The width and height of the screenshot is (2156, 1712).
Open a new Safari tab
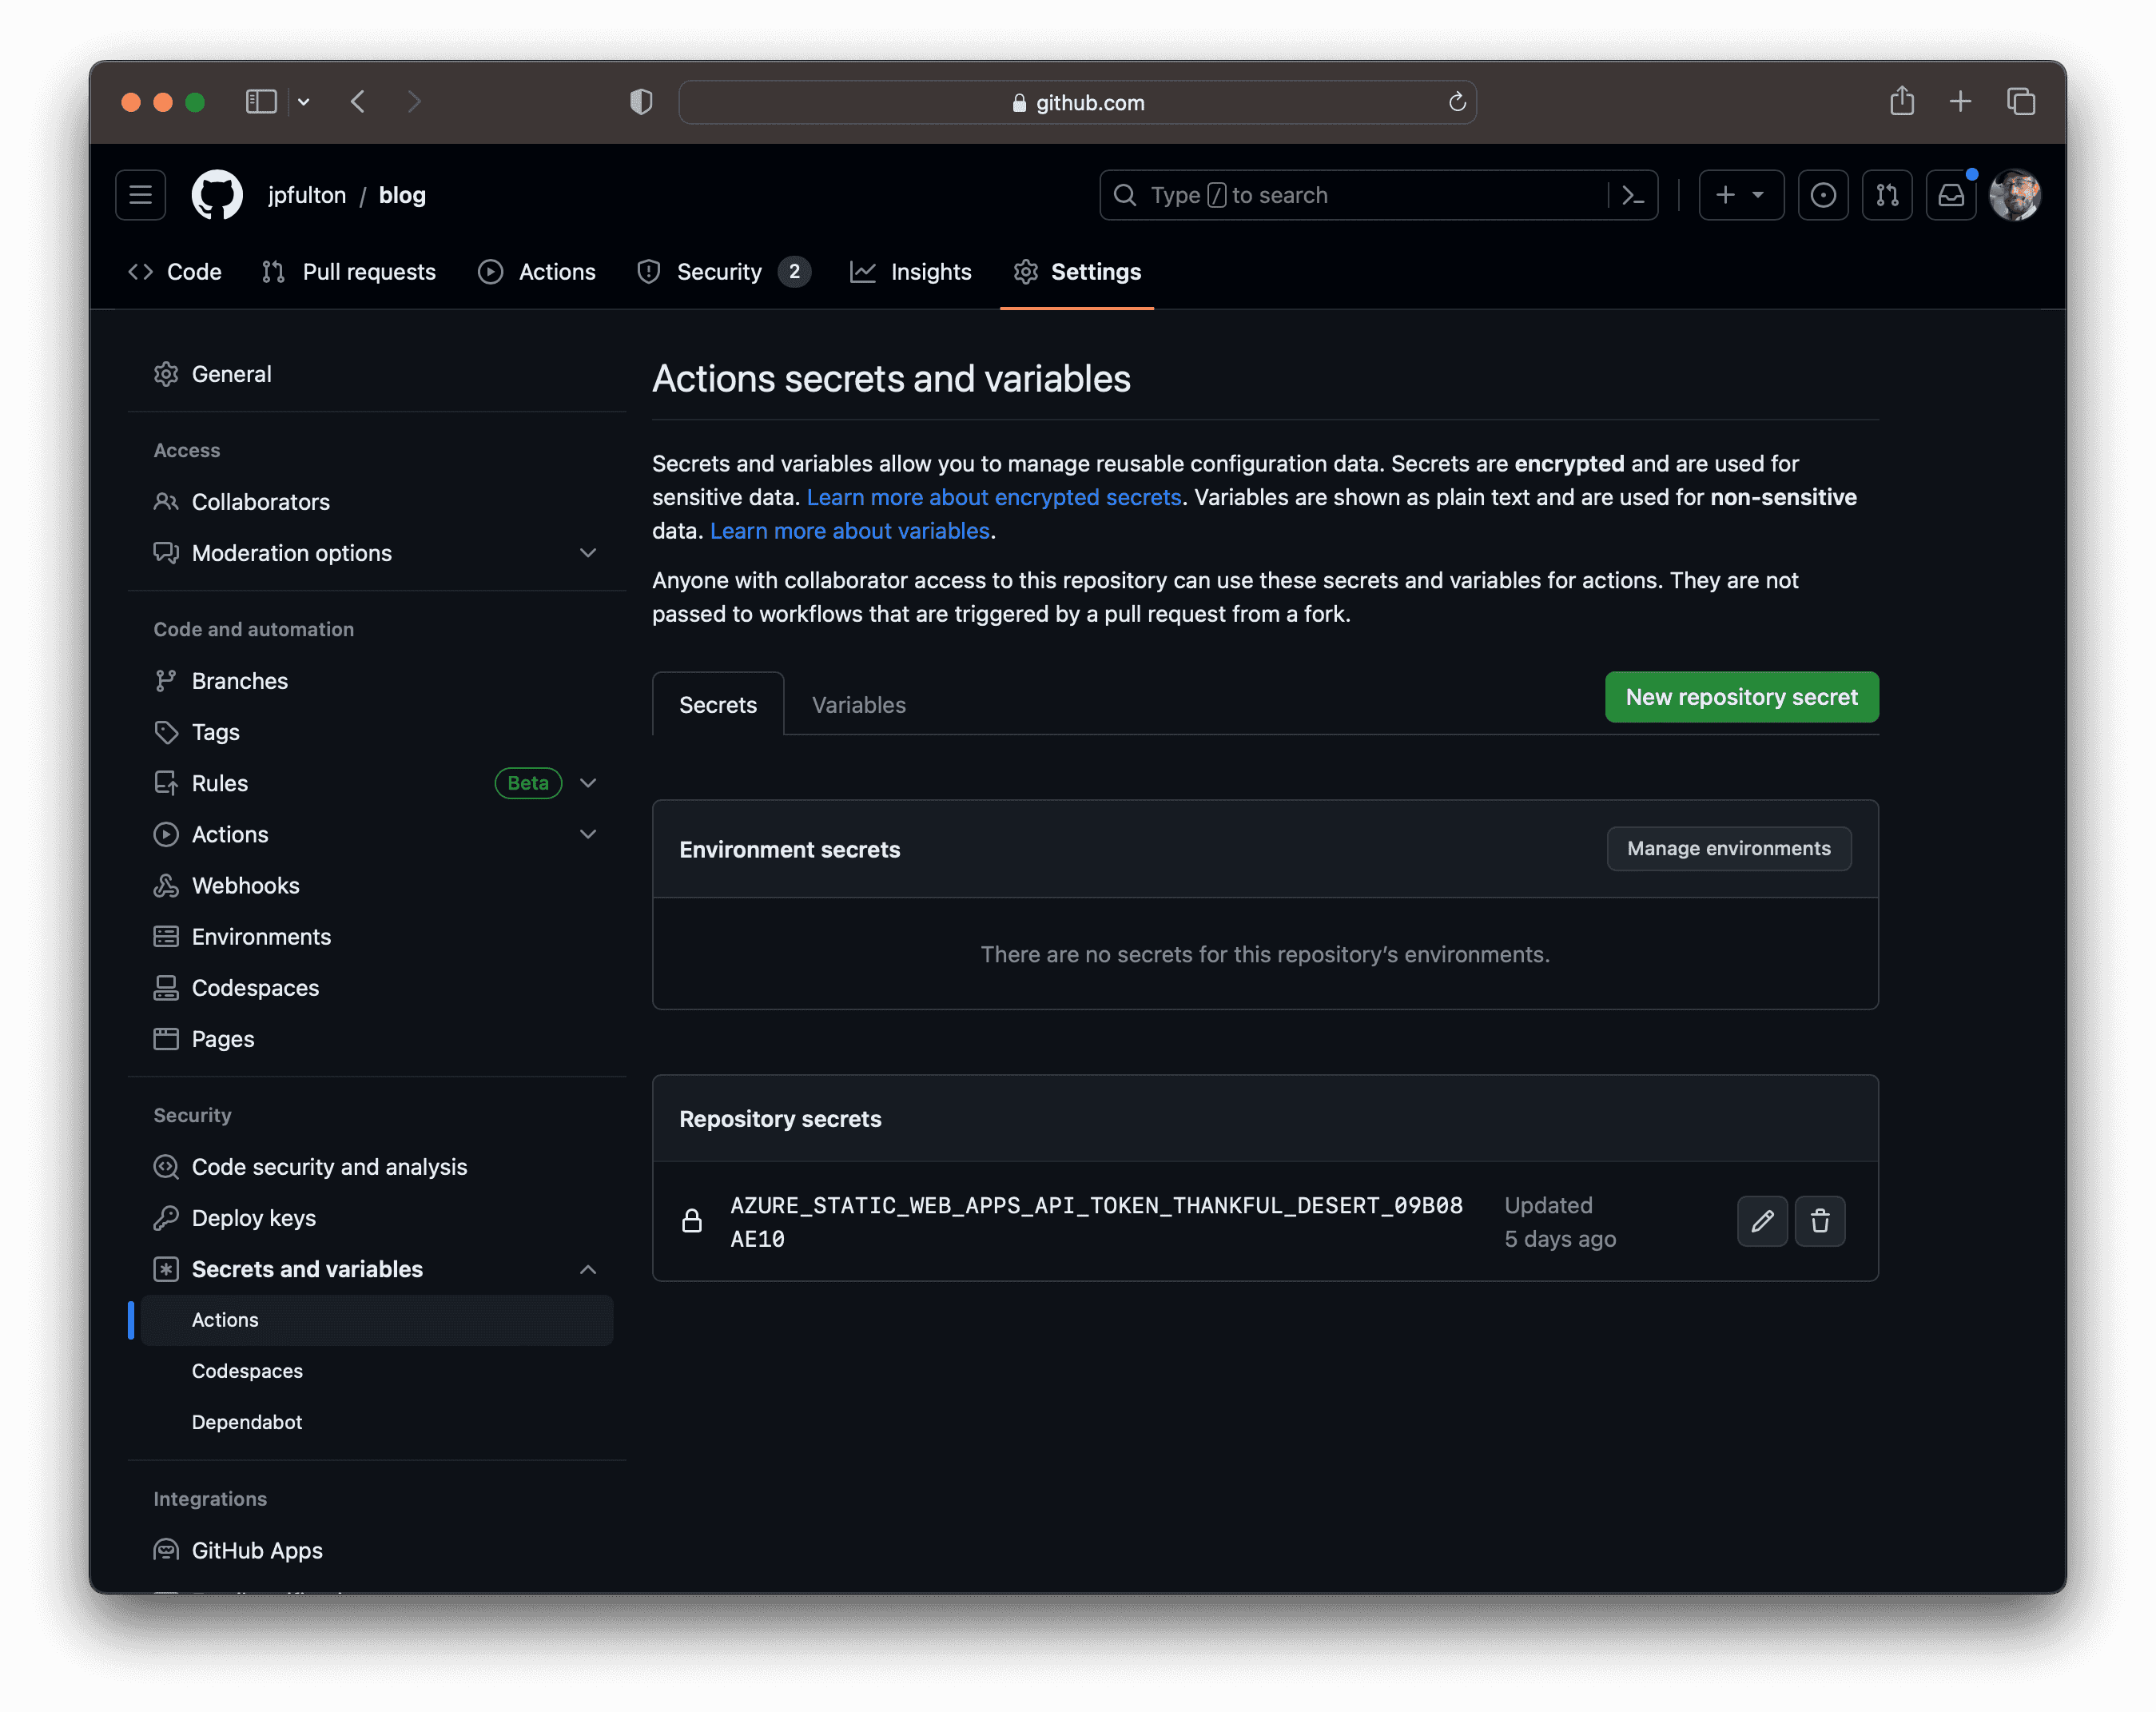point(1960,102)
